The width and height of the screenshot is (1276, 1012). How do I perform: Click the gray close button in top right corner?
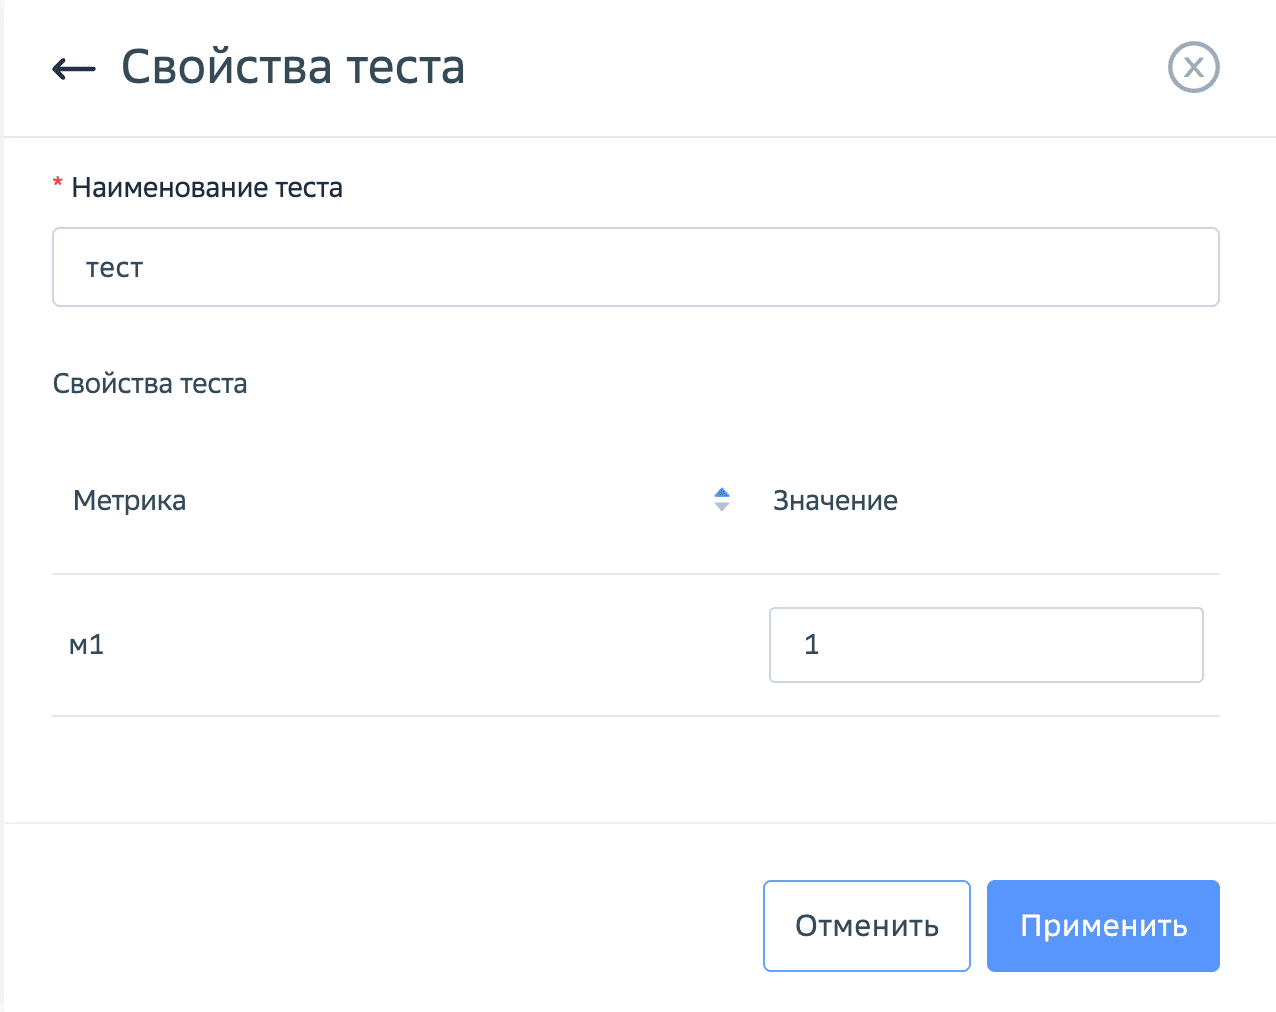click(1193, 67)
